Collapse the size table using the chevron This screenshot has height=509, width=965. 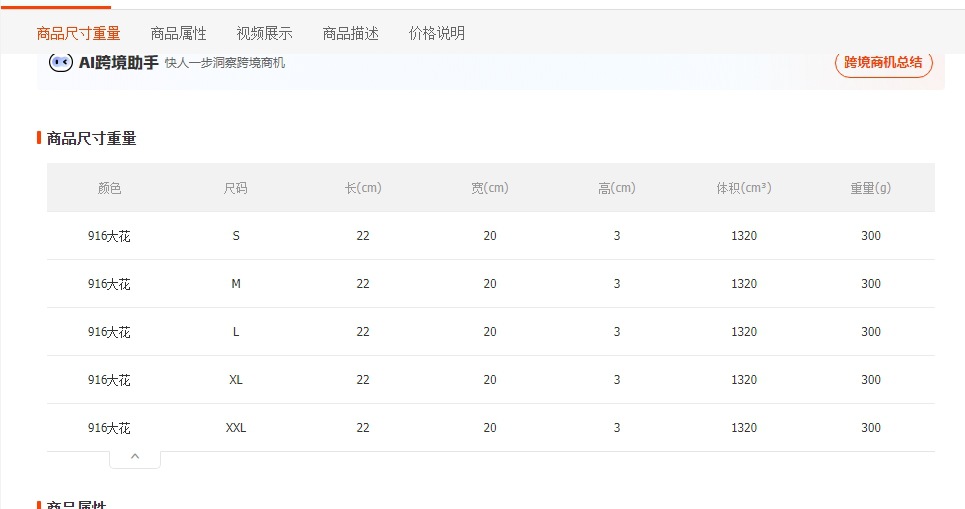pyautogui.click(x=135, y=457)
